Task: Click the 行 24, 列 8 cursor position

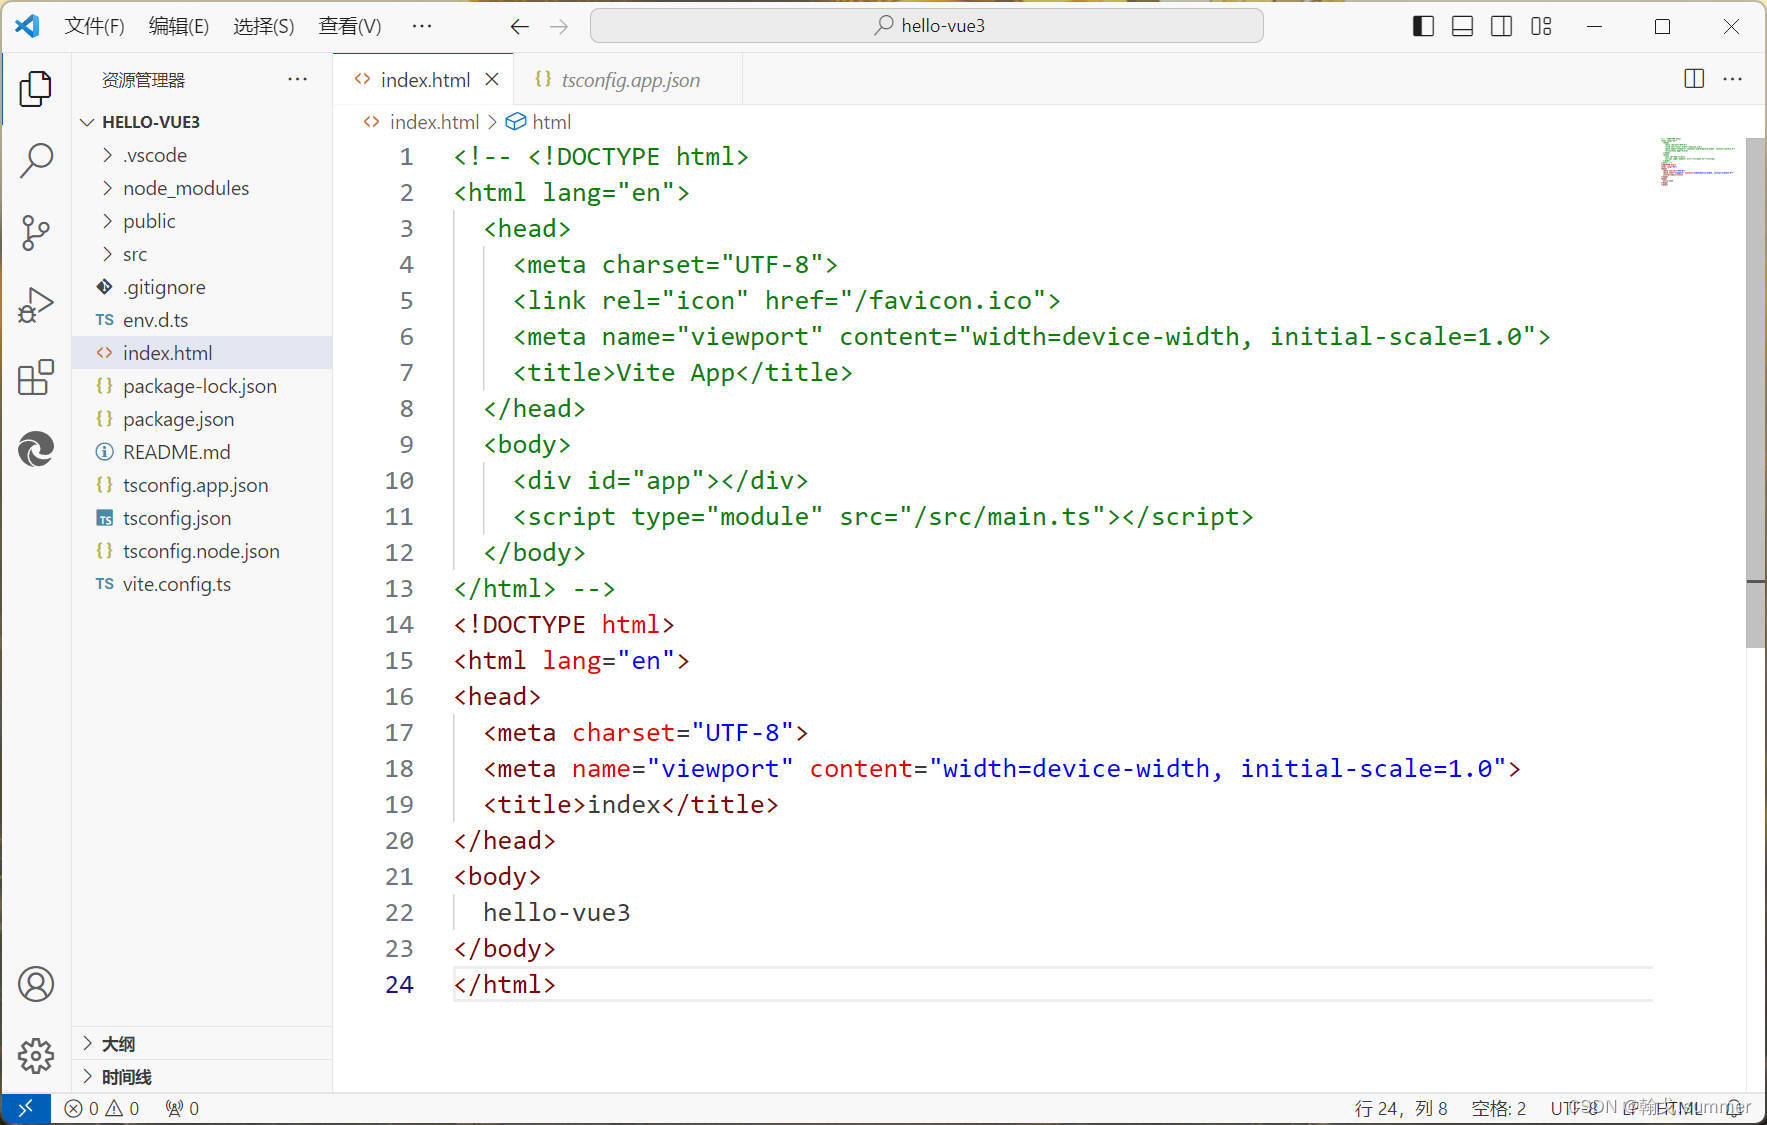Action: [1400, 1108]
